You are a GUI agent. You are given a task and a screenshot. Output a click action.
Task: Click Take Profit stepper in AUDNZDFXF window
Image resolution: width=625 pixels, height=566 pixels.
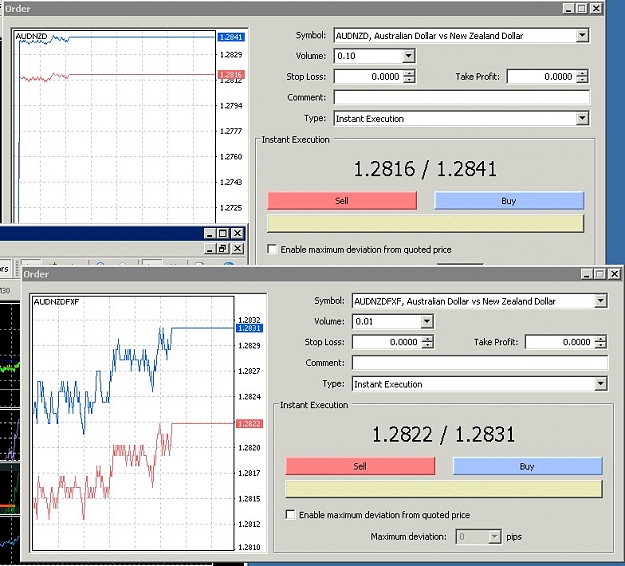click(600, 342)
